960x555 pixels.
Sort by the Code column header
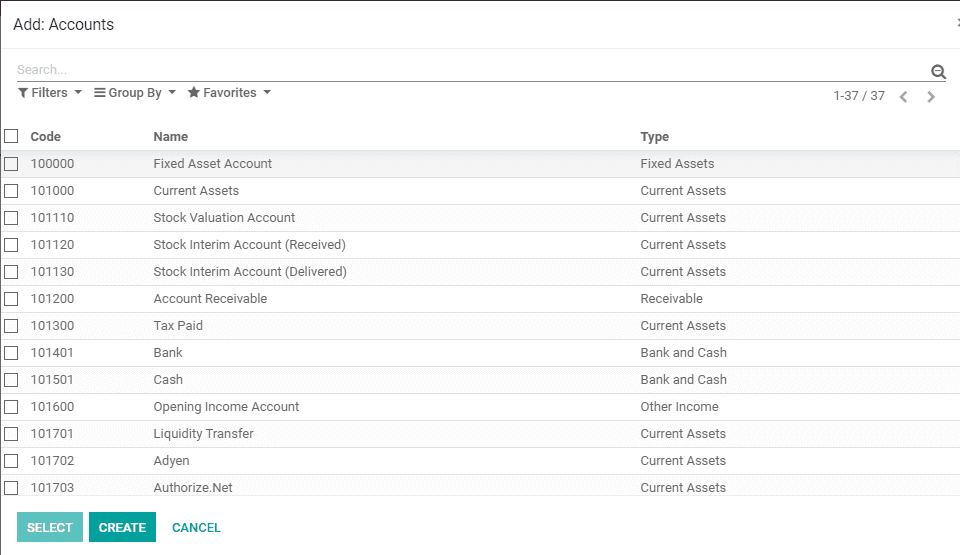45,137
